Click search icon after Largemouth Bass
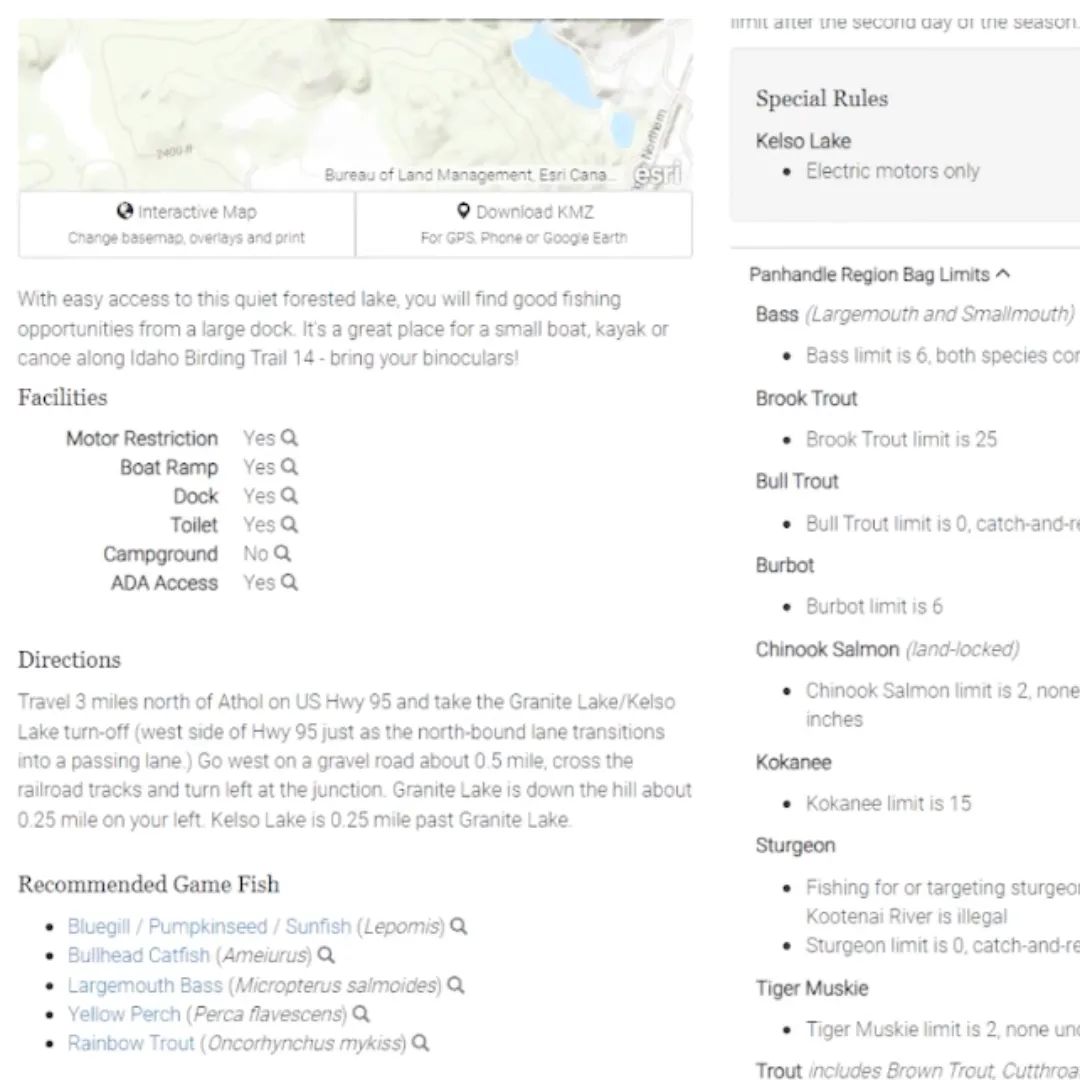This screenshot has height=1080, width=1080. coord(456,986)
